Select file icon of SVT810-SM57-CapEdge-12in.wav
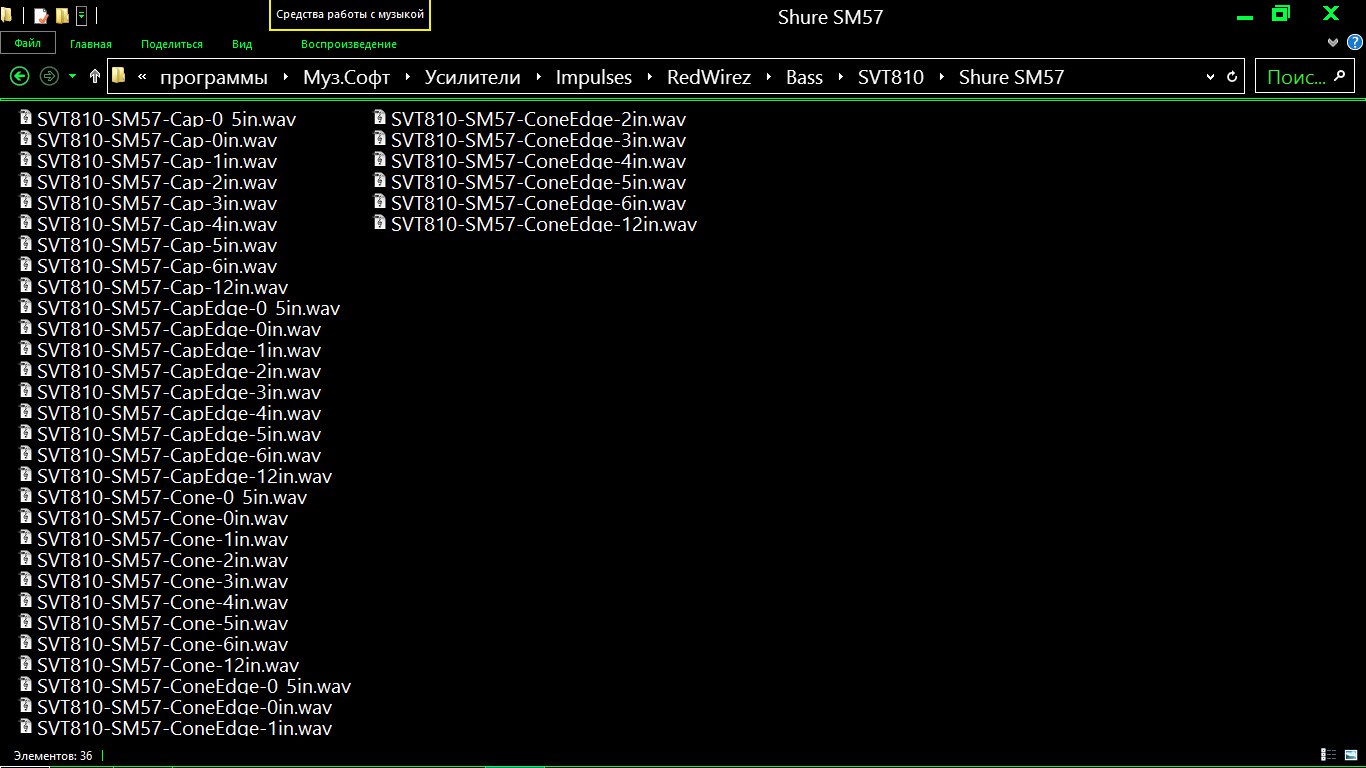 26,475
